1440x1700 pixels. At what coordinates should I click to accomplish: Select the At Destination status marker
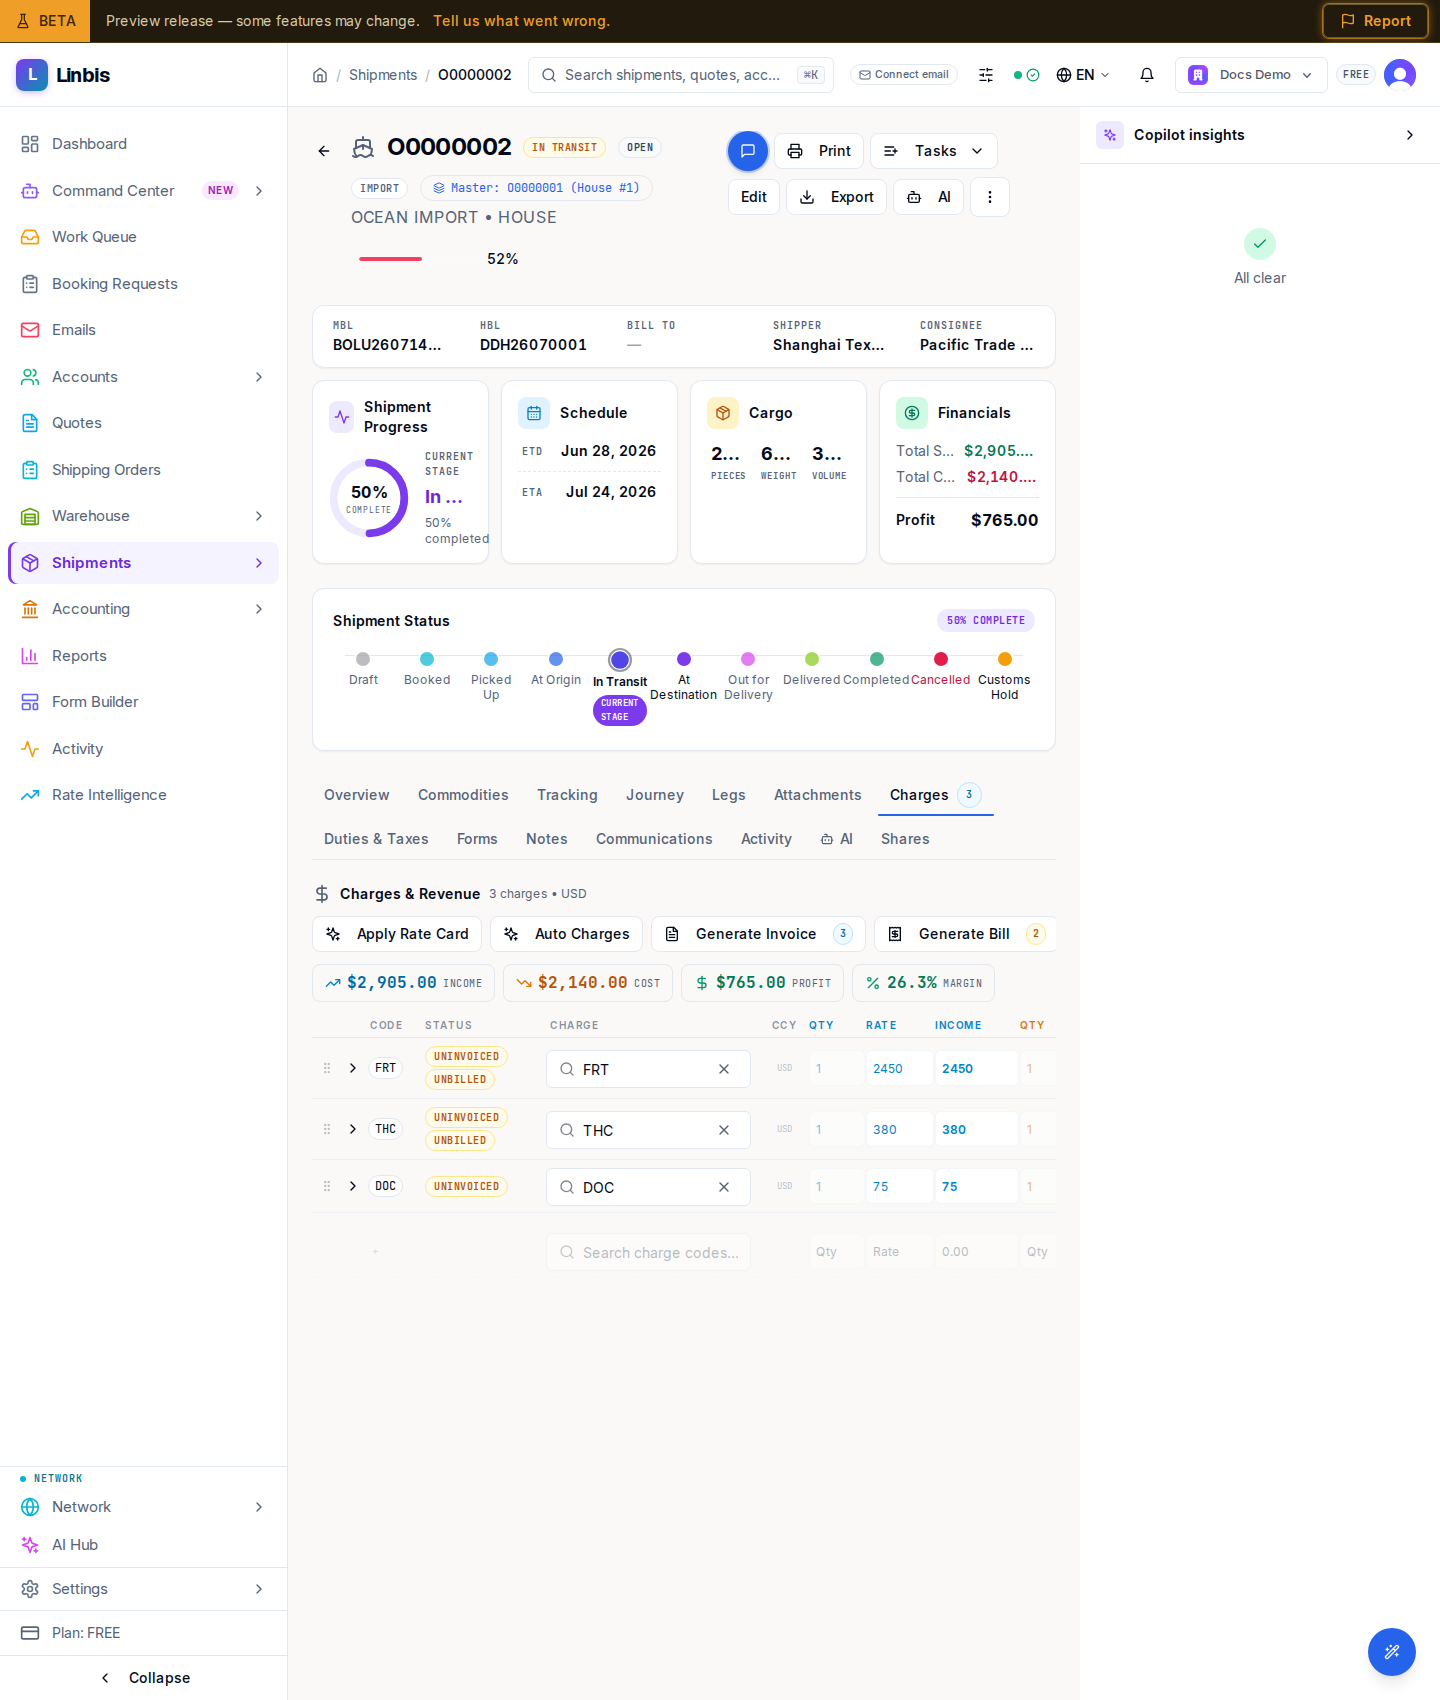pyautogui.click(x=684, y=659)
